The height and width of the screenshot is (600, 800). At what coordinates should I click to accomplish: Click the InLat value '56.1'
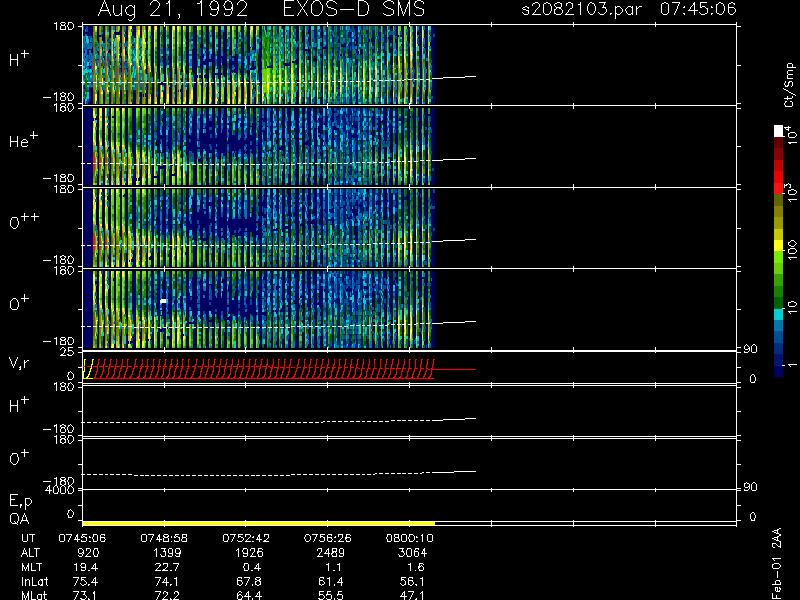(413, 581)
